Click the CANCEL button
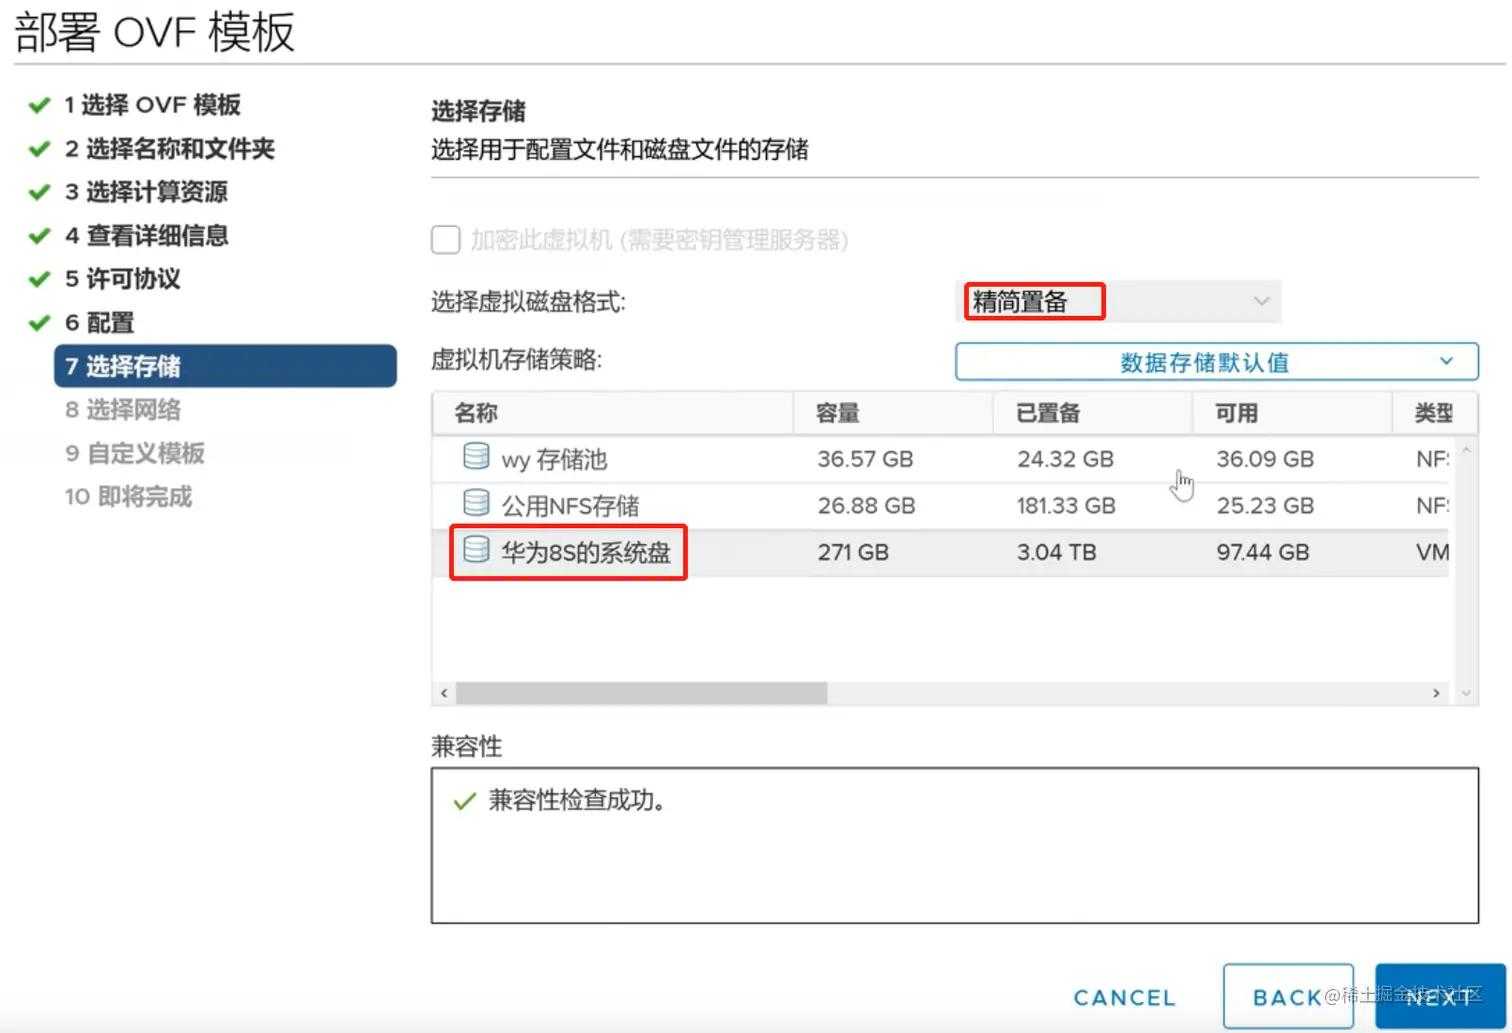Image resolution: width=1512 pixels, height=1033 pixels. pyautogui.click(x=1124, y=998)
